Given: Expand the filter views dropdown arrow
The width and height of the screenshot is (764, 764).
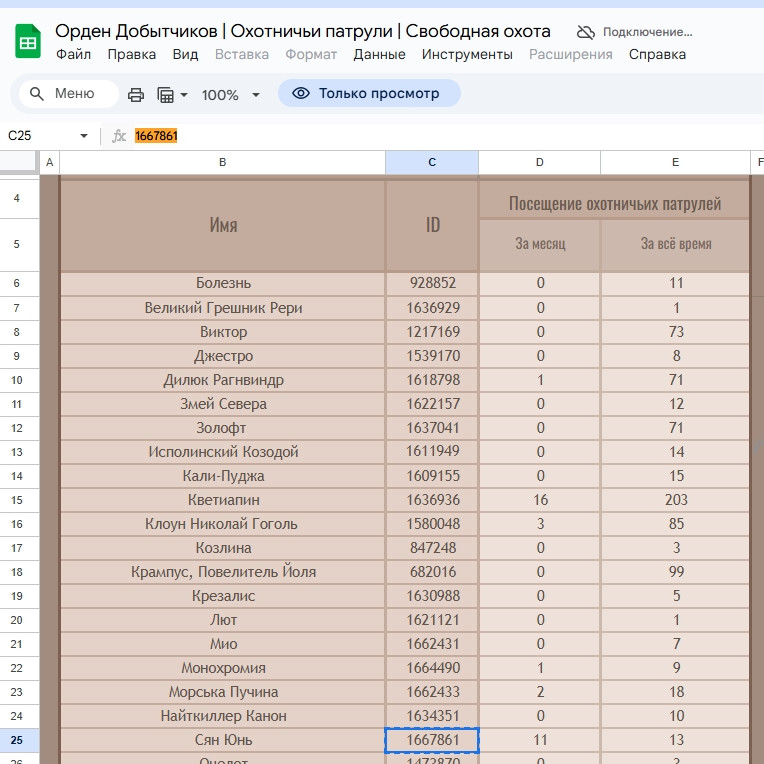Looking at the screenshot, I should point(184,95).
